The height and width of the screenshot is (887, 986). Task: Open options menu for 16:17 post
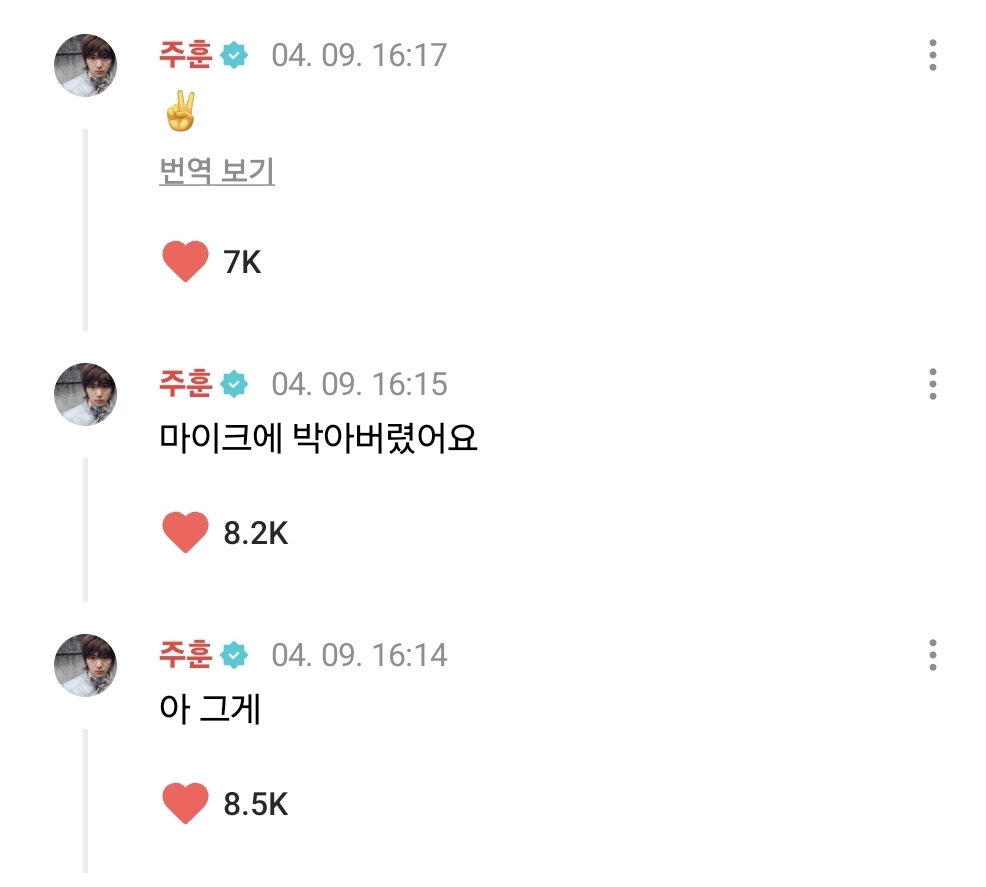[x=932, y=55]
